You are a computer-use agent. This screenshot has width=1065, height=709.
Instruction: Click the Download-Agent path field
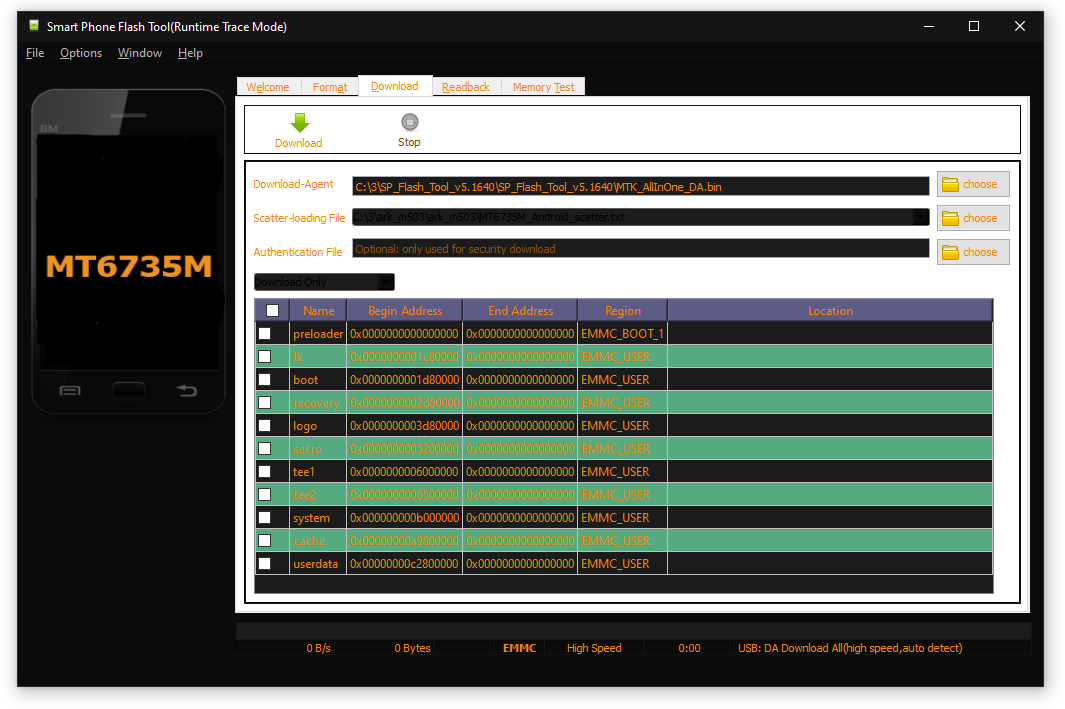click(640, 187)
